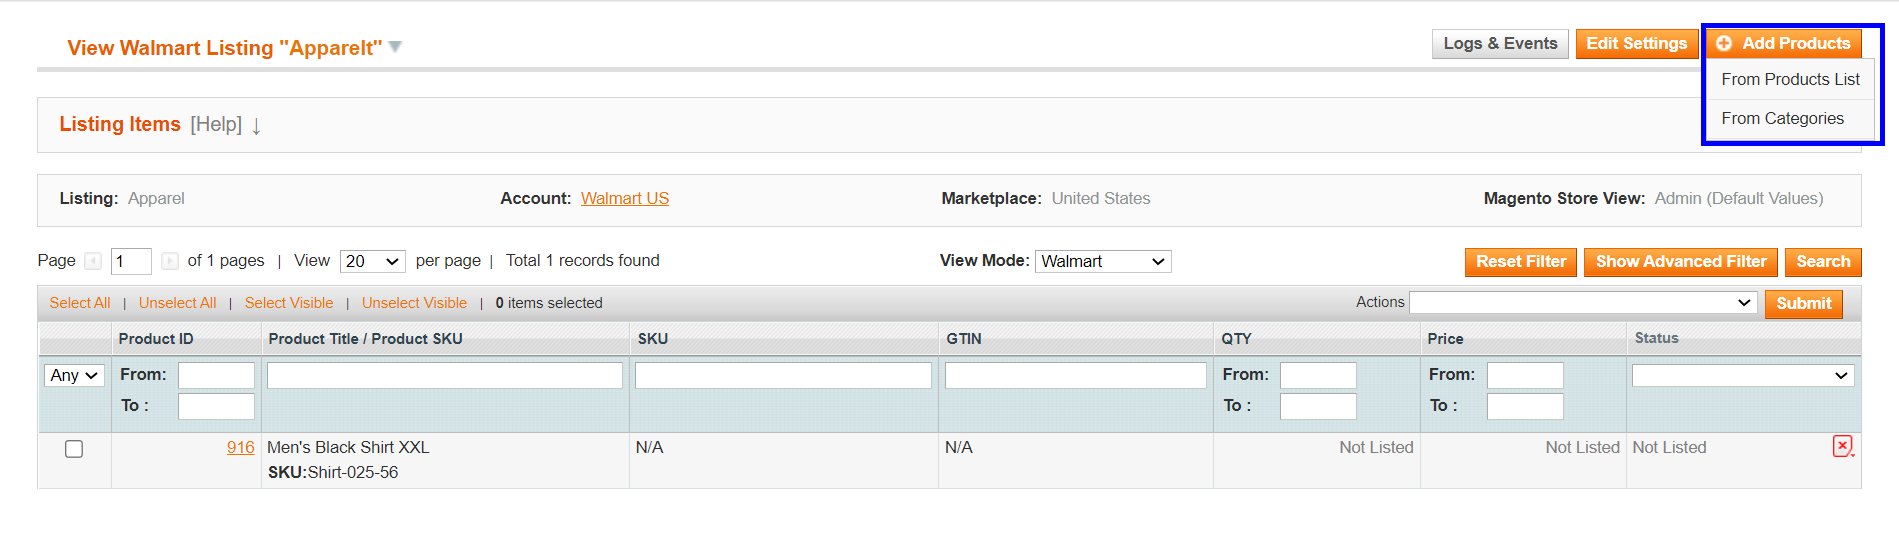Choose From Products List menu option
This screenshot has width=1899, height=537.
(1790, 79)
